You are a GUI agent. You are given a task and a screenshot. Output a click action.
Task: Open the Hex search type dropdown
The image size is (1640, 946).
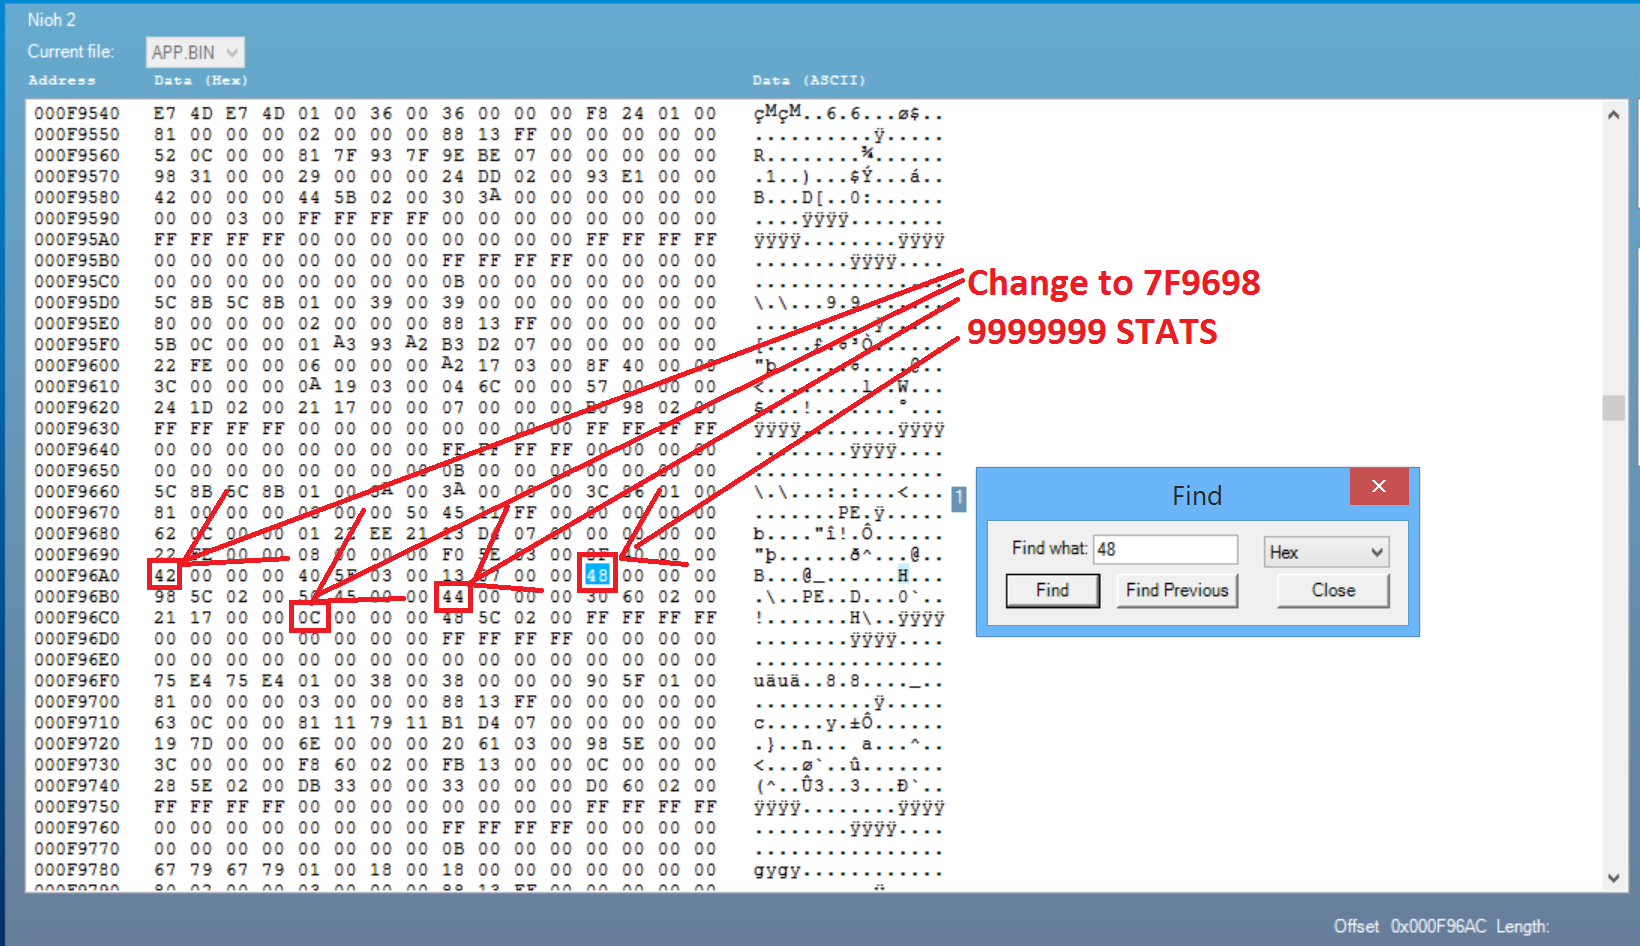[1326, 552]
